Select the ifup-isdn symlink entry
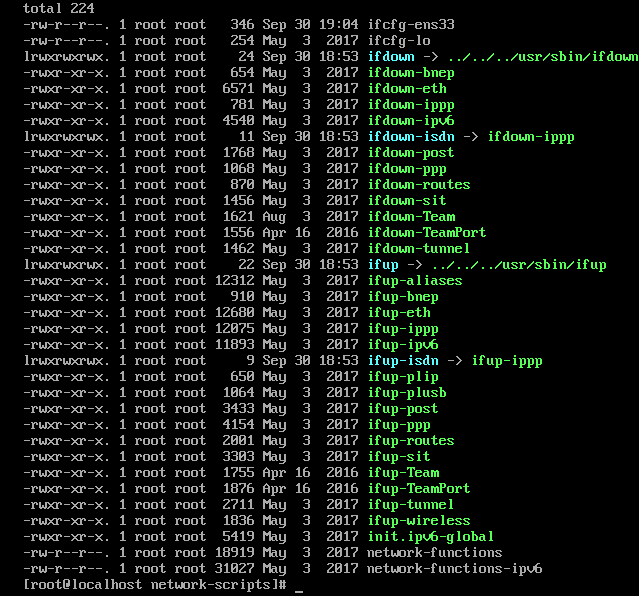 [403, 361]
